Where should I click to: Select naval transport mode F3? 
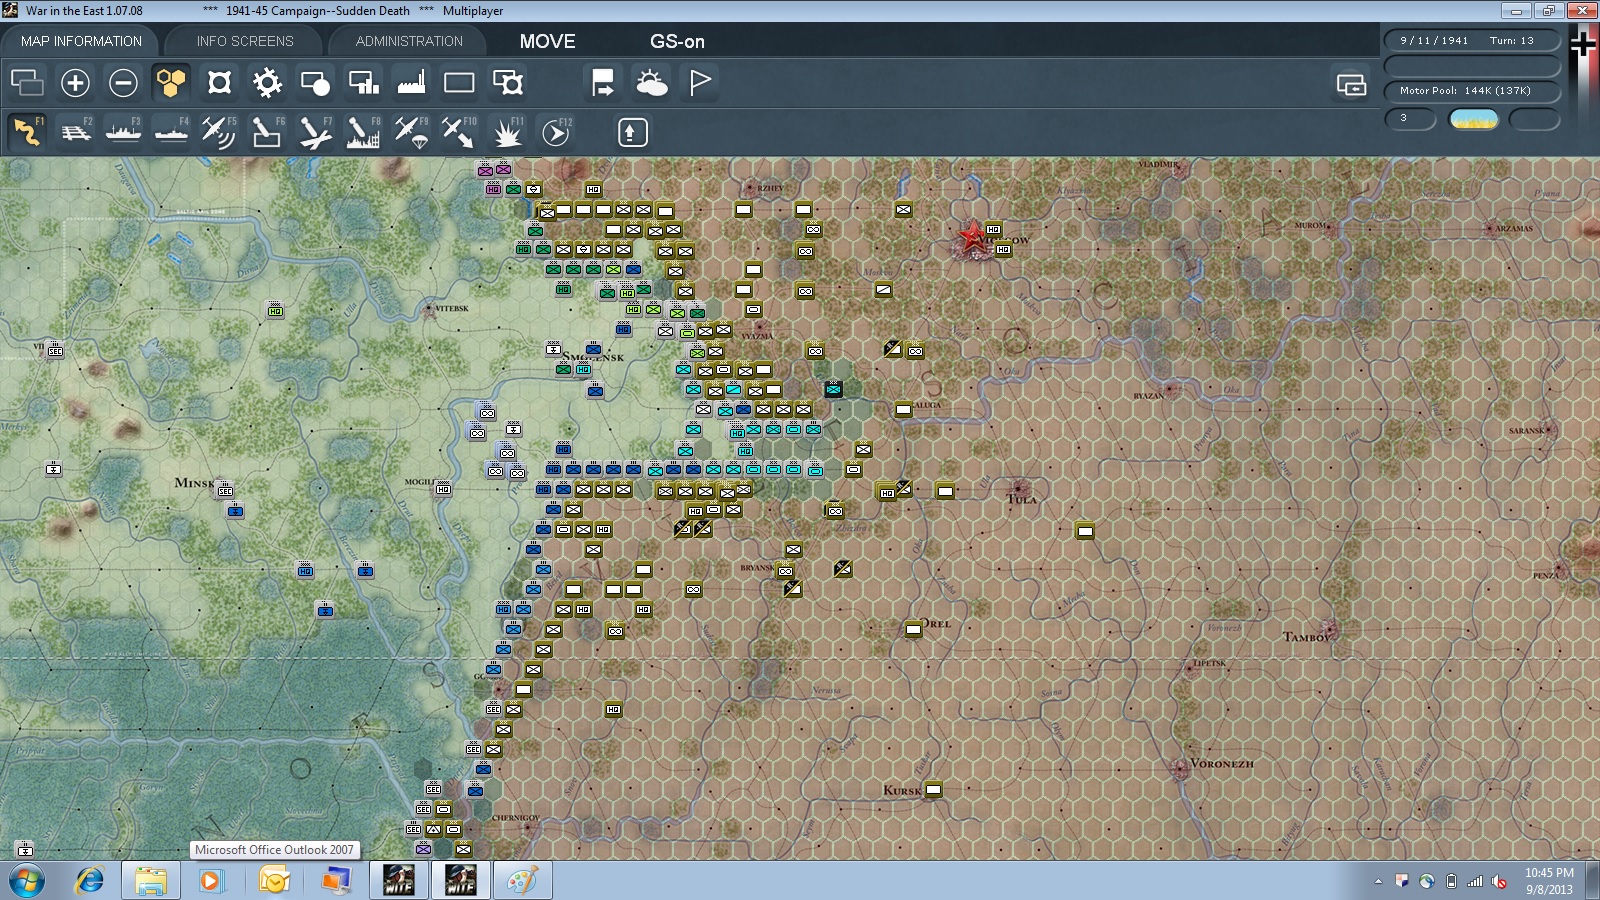pyautogui.click(x=123, y=132)
